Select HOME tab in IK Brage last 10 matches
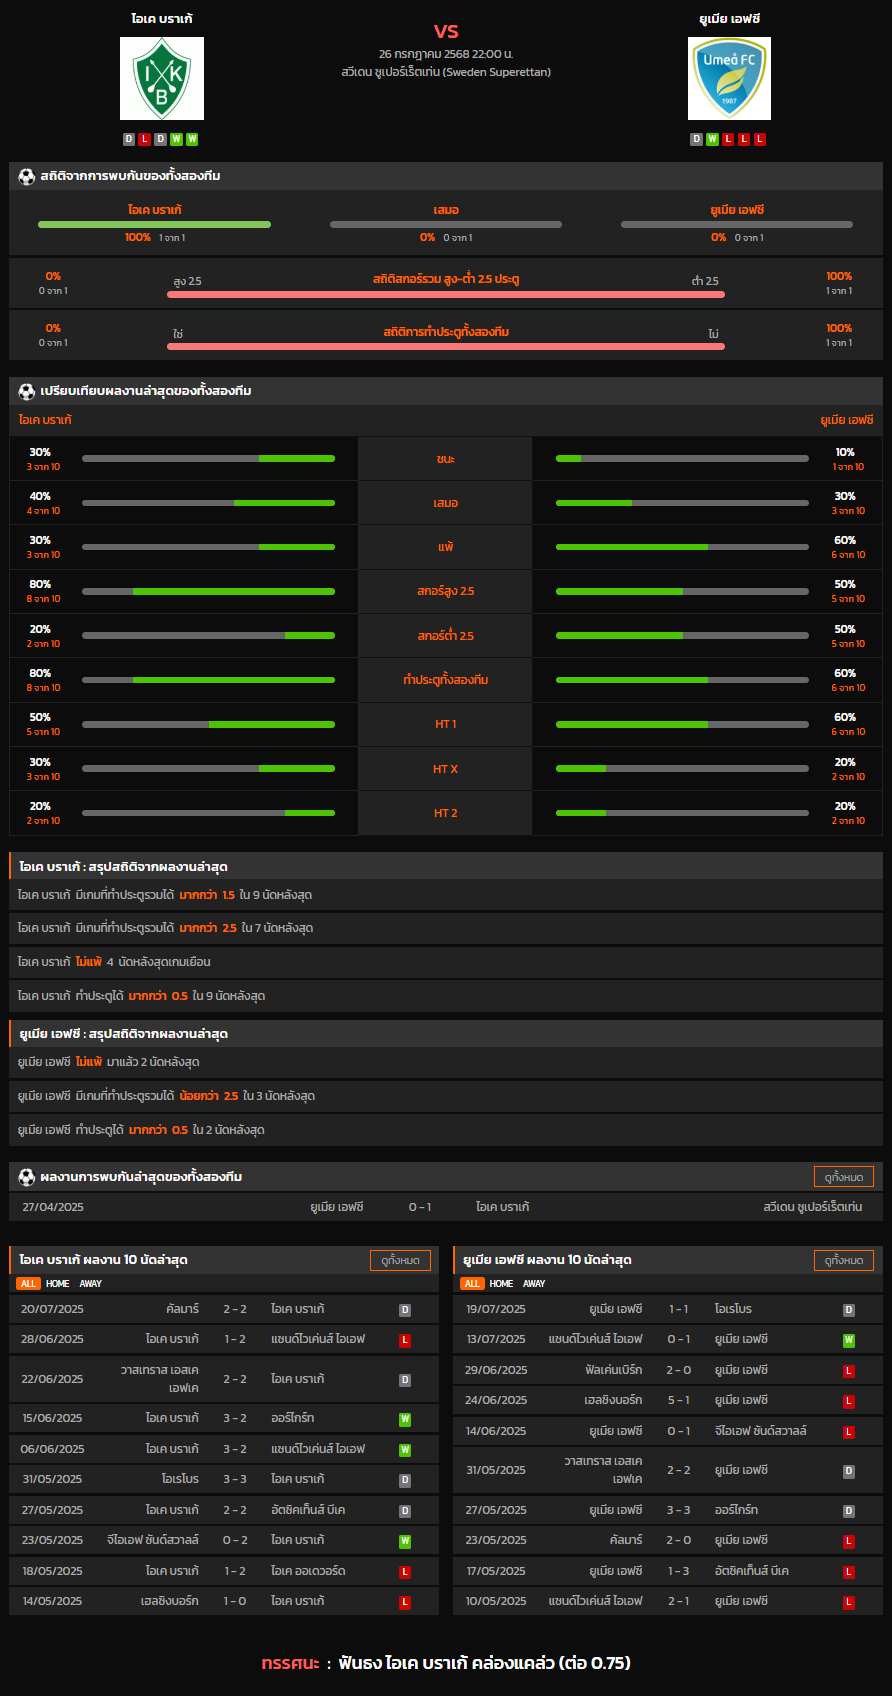The height and width of the screenshot is (1696, 892). (58, 1284)
